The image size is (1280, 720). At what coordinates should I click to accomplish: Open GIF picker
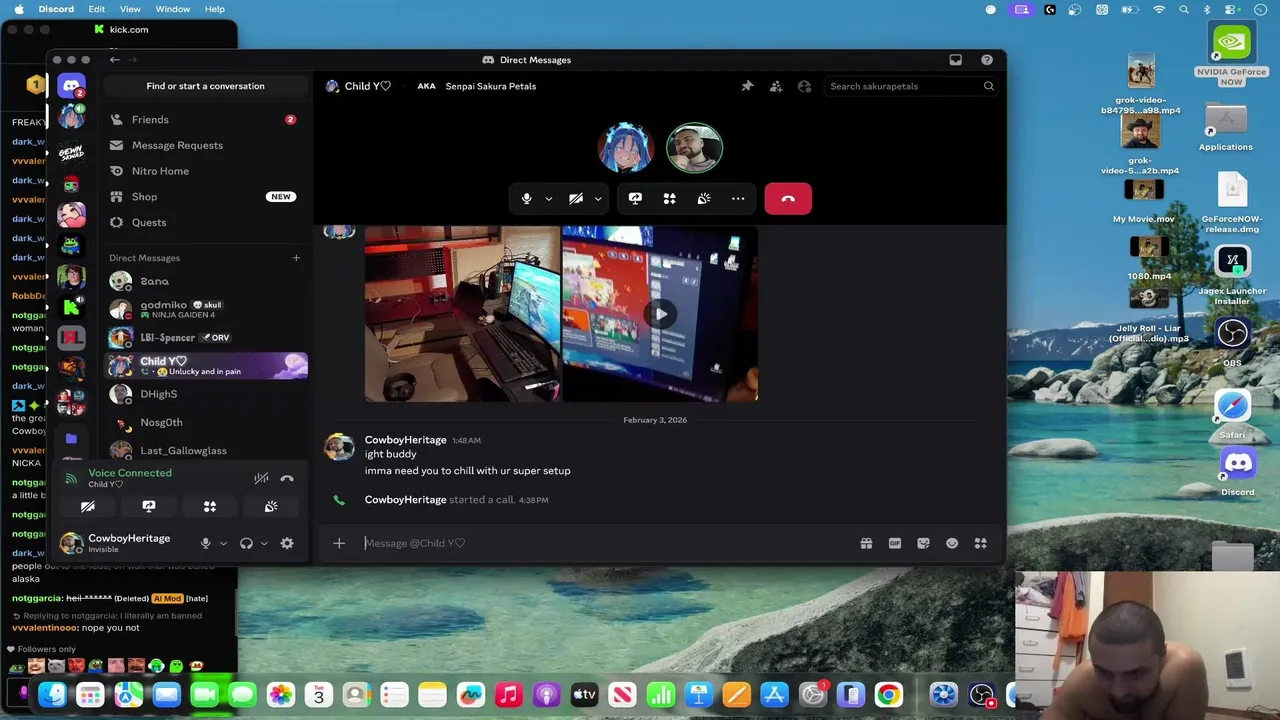(x=895, y=543)
